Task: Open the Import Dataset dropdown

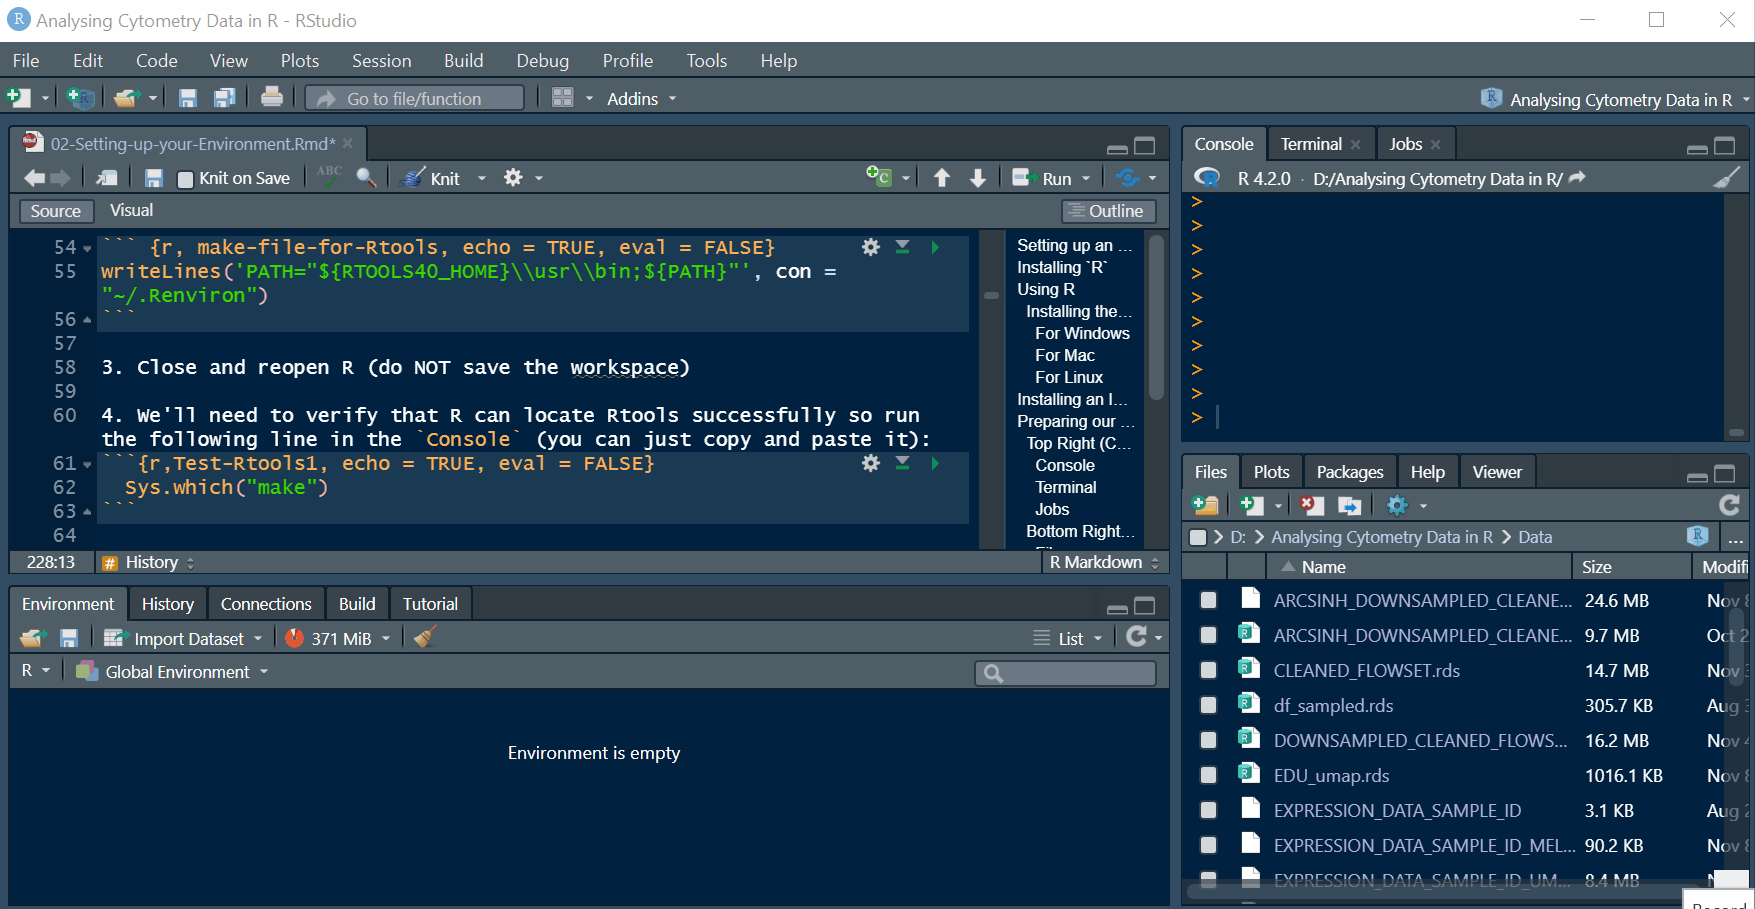Action: point(182,638)
